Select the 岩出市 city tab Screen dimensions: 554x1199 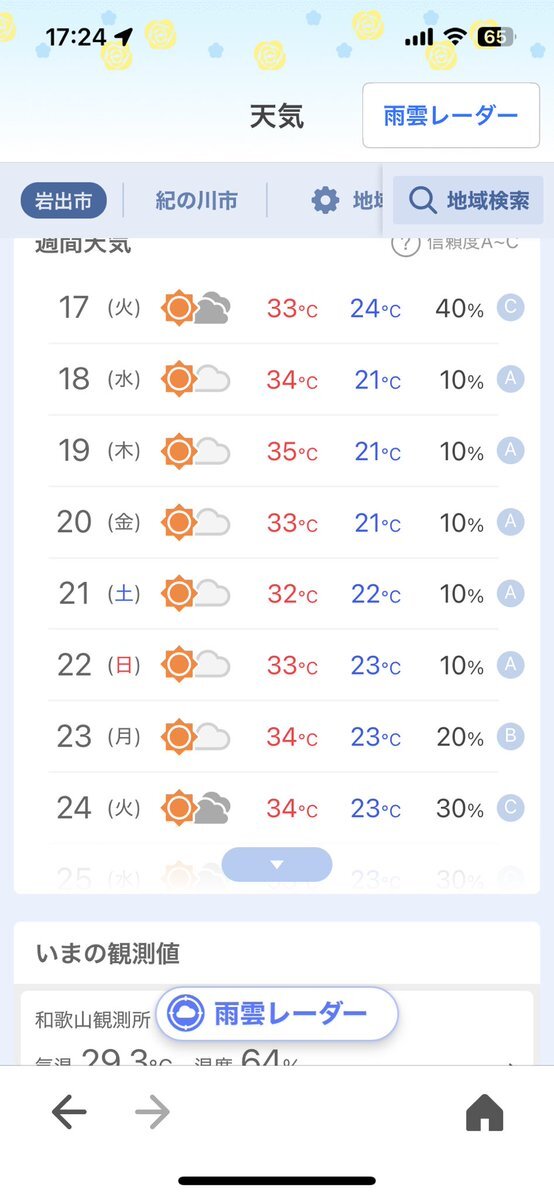pyautogui.click(x=64, y=201)
